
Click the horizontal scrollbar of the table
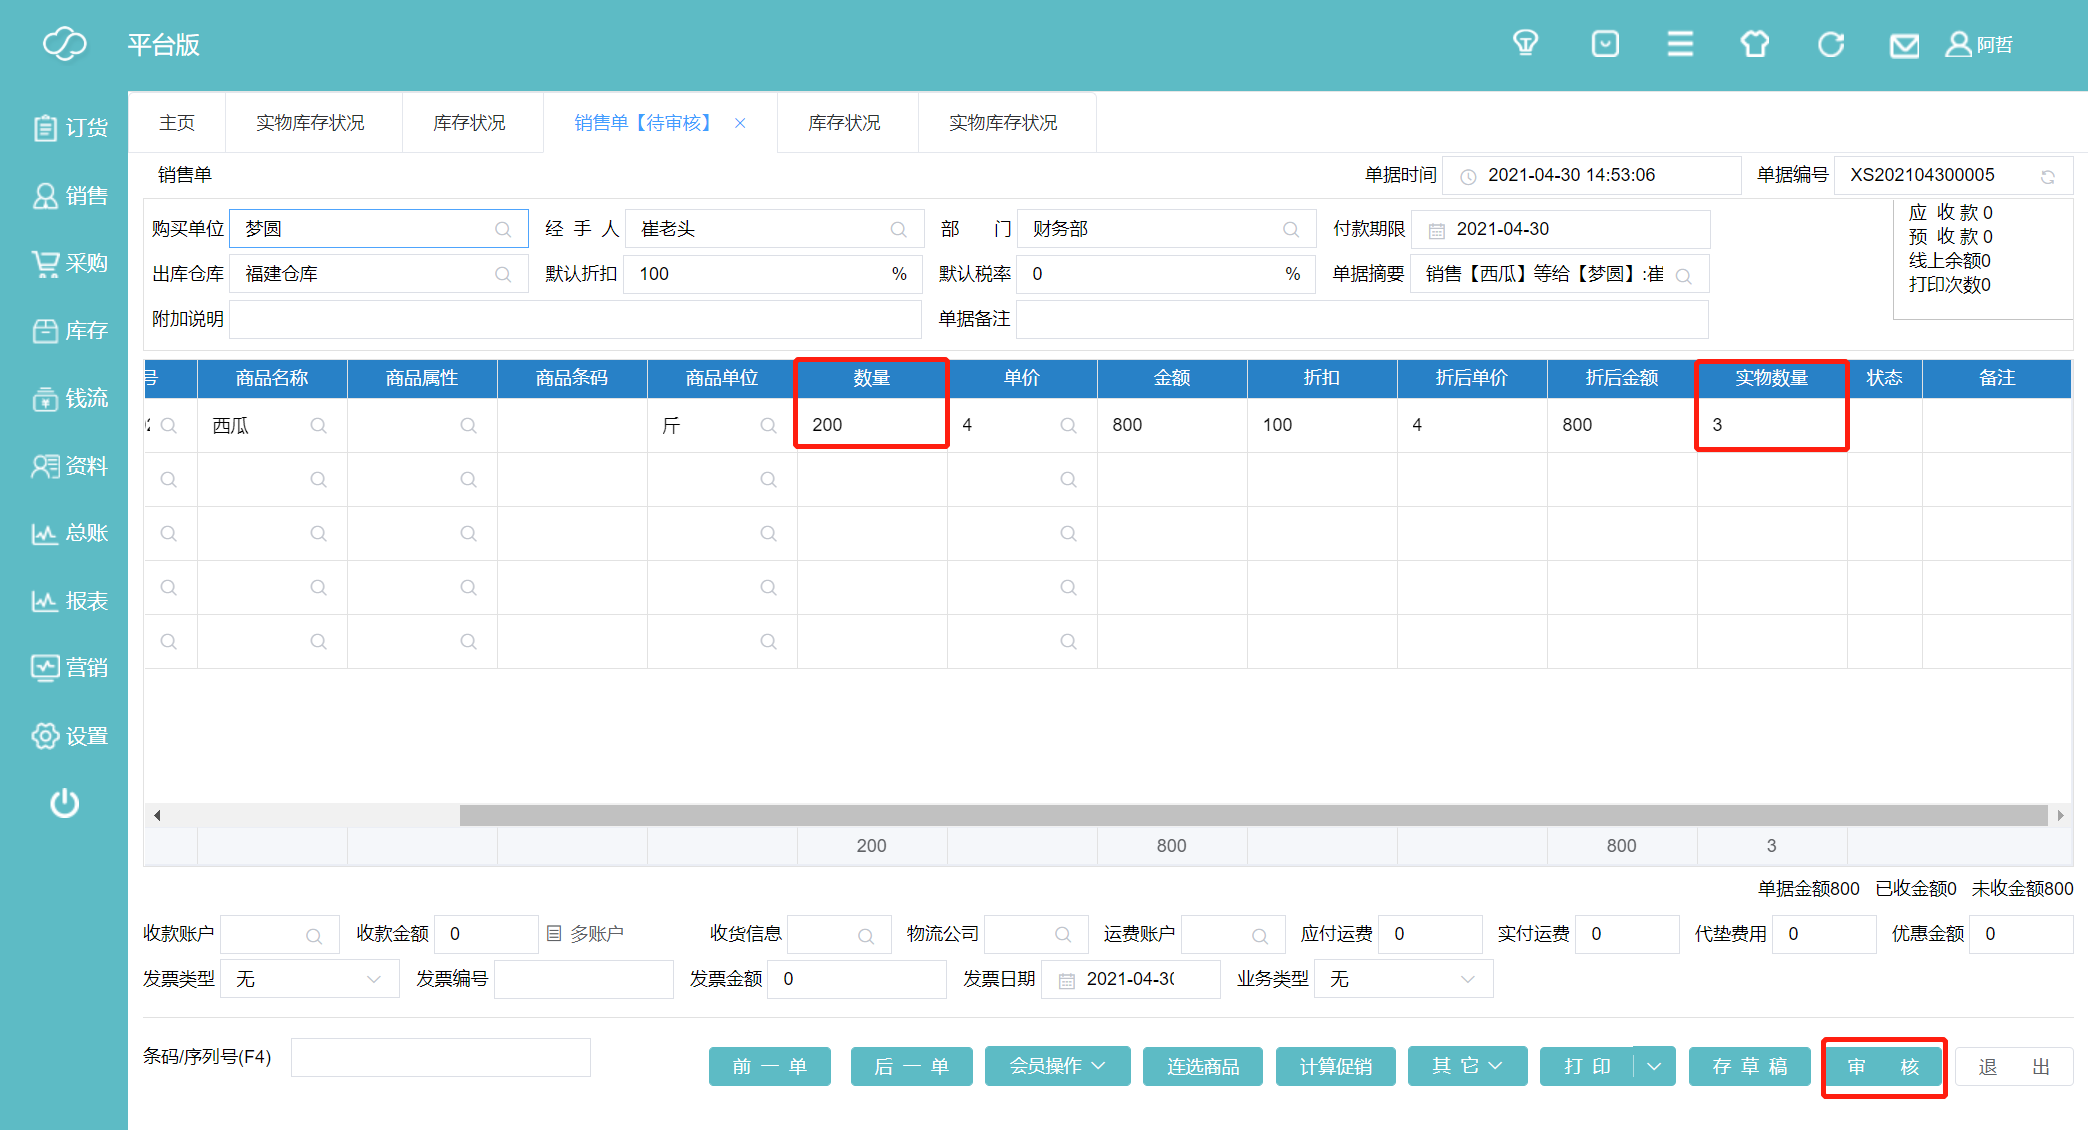click(1252, 816)
